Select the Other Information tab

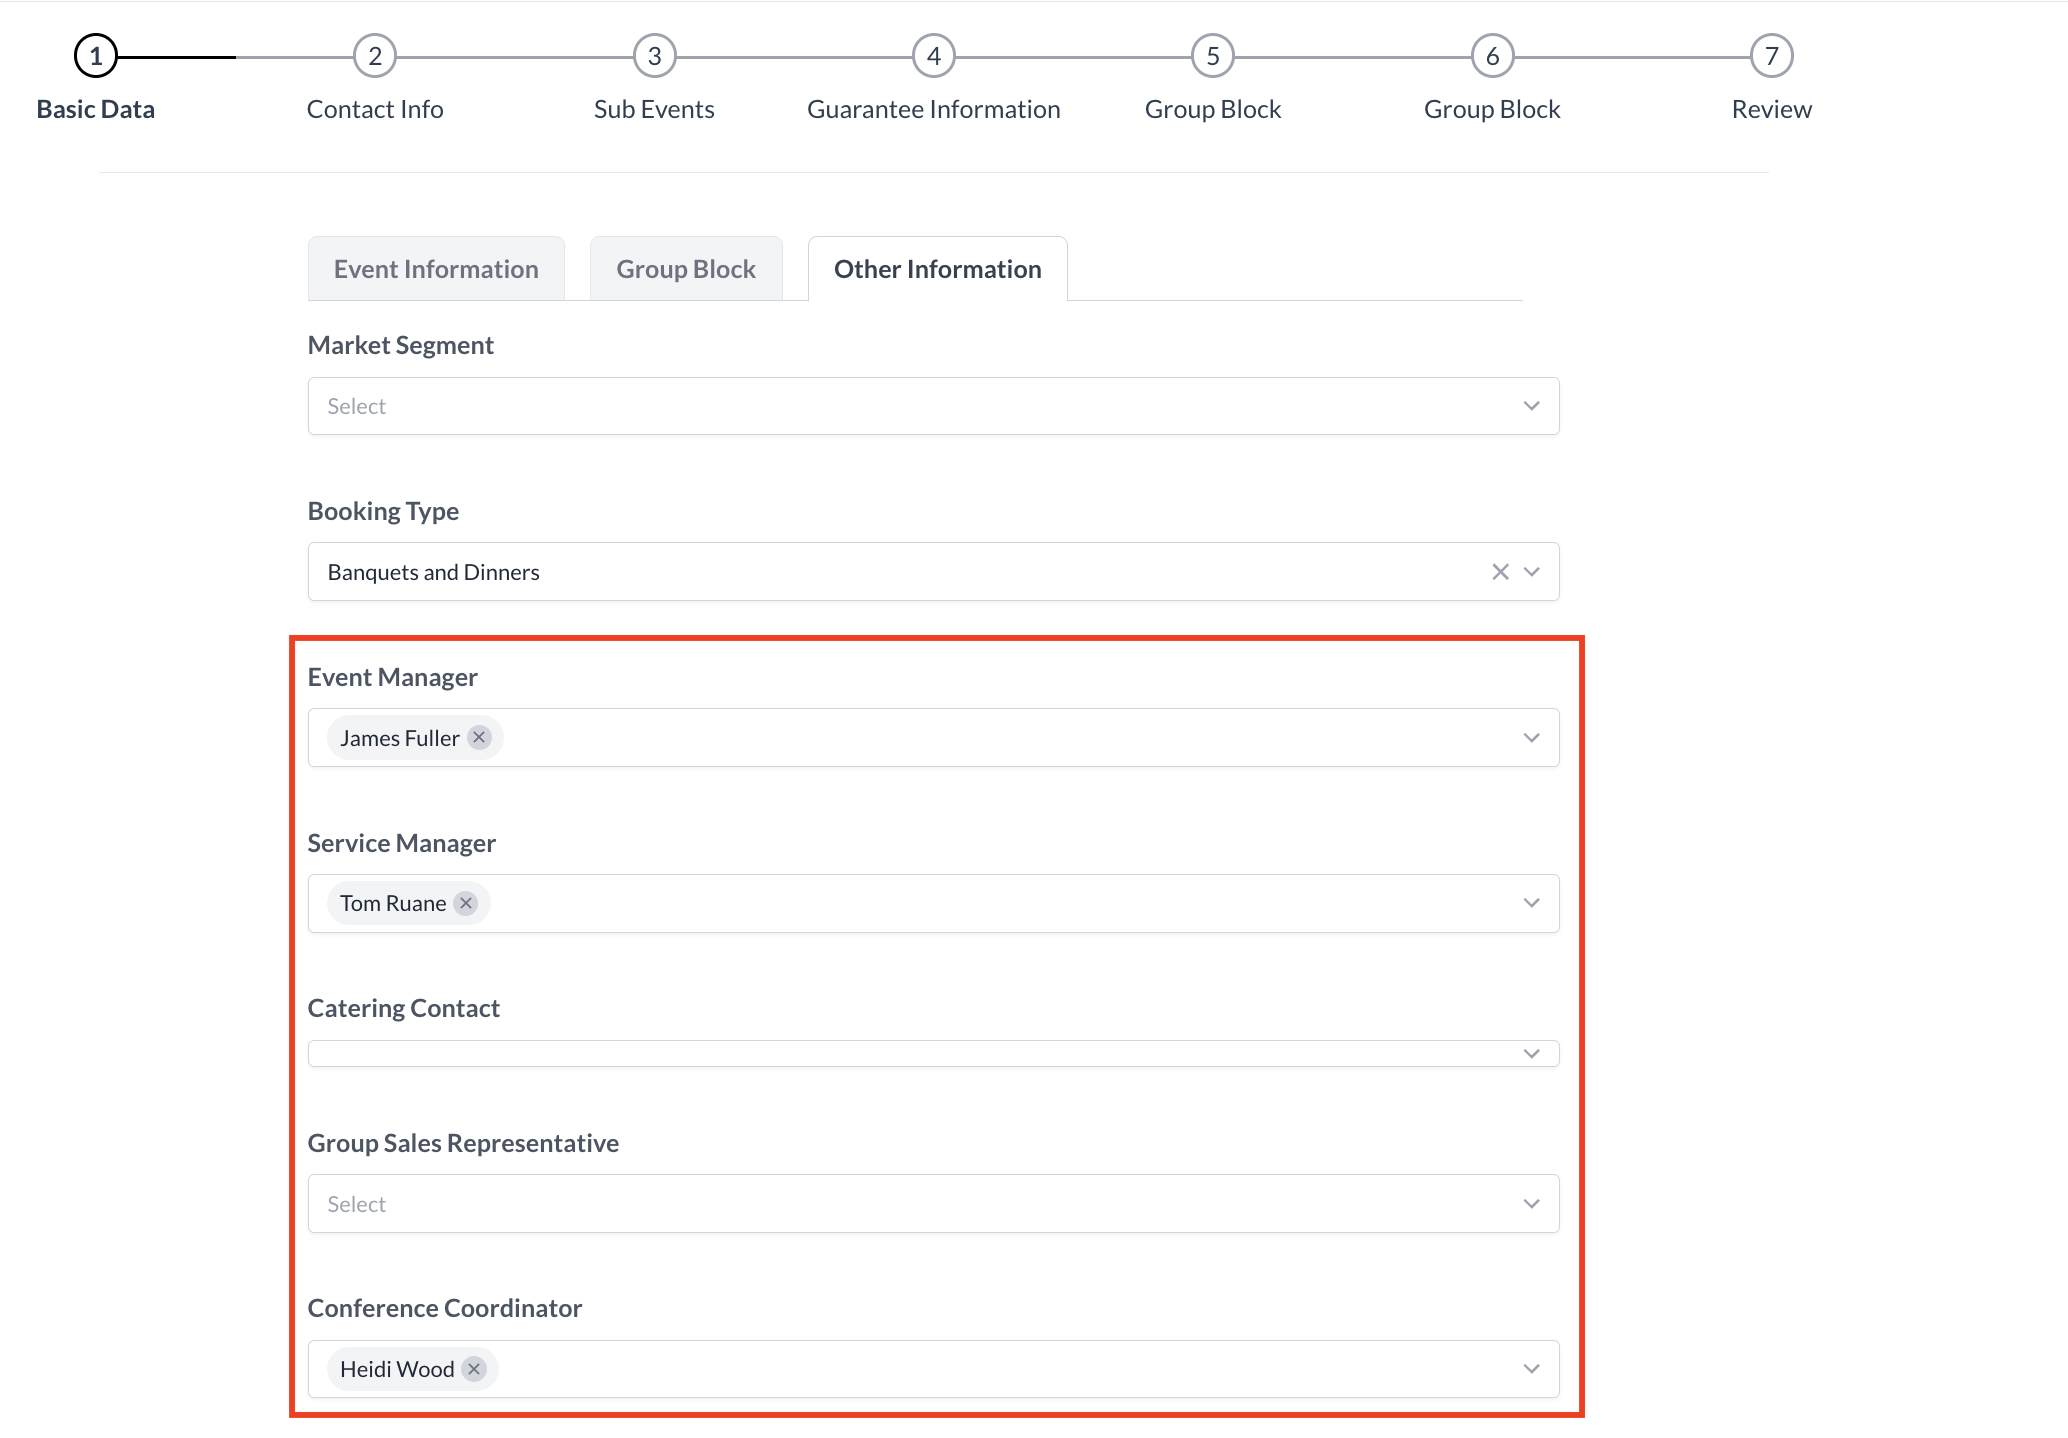click(x=937, y=268)
